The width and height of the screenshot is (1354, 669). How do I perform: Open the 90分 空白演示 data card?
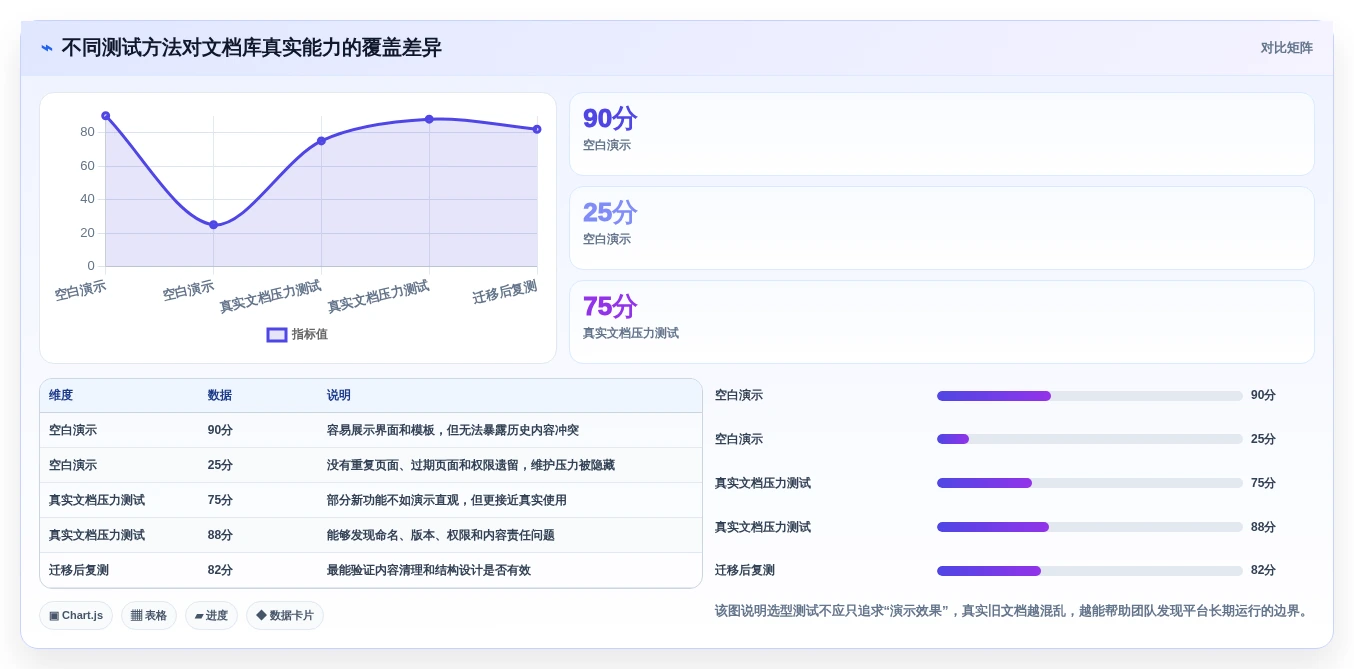coord(941,134)
